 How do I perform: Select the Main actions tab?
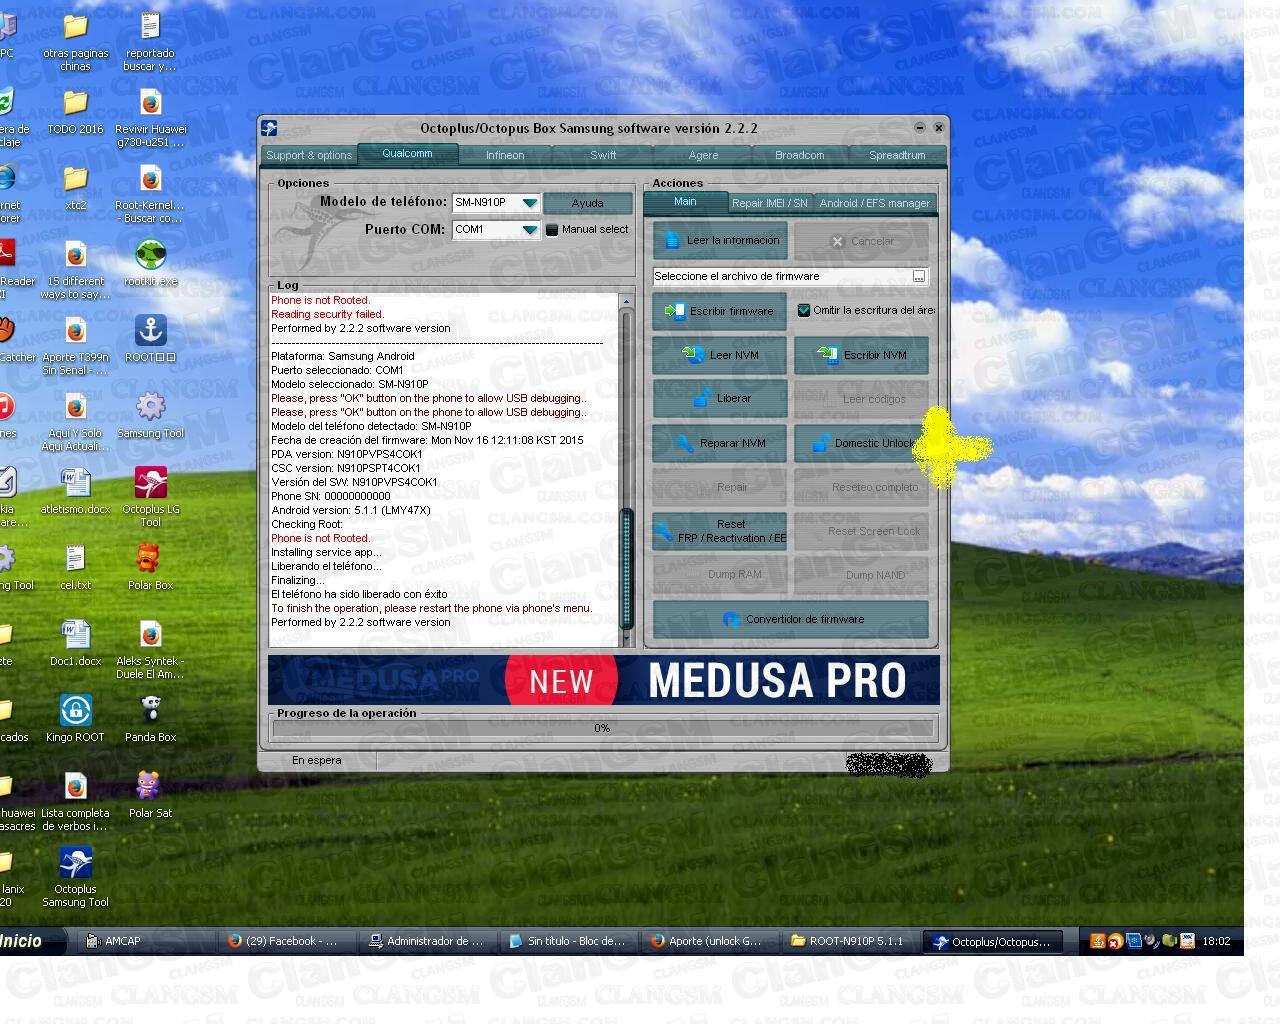[685, 202]
